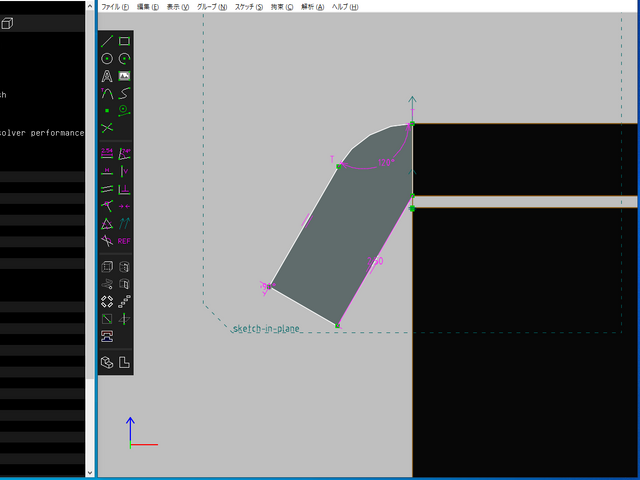Open the ファイル (File) menu

point(116,6)
